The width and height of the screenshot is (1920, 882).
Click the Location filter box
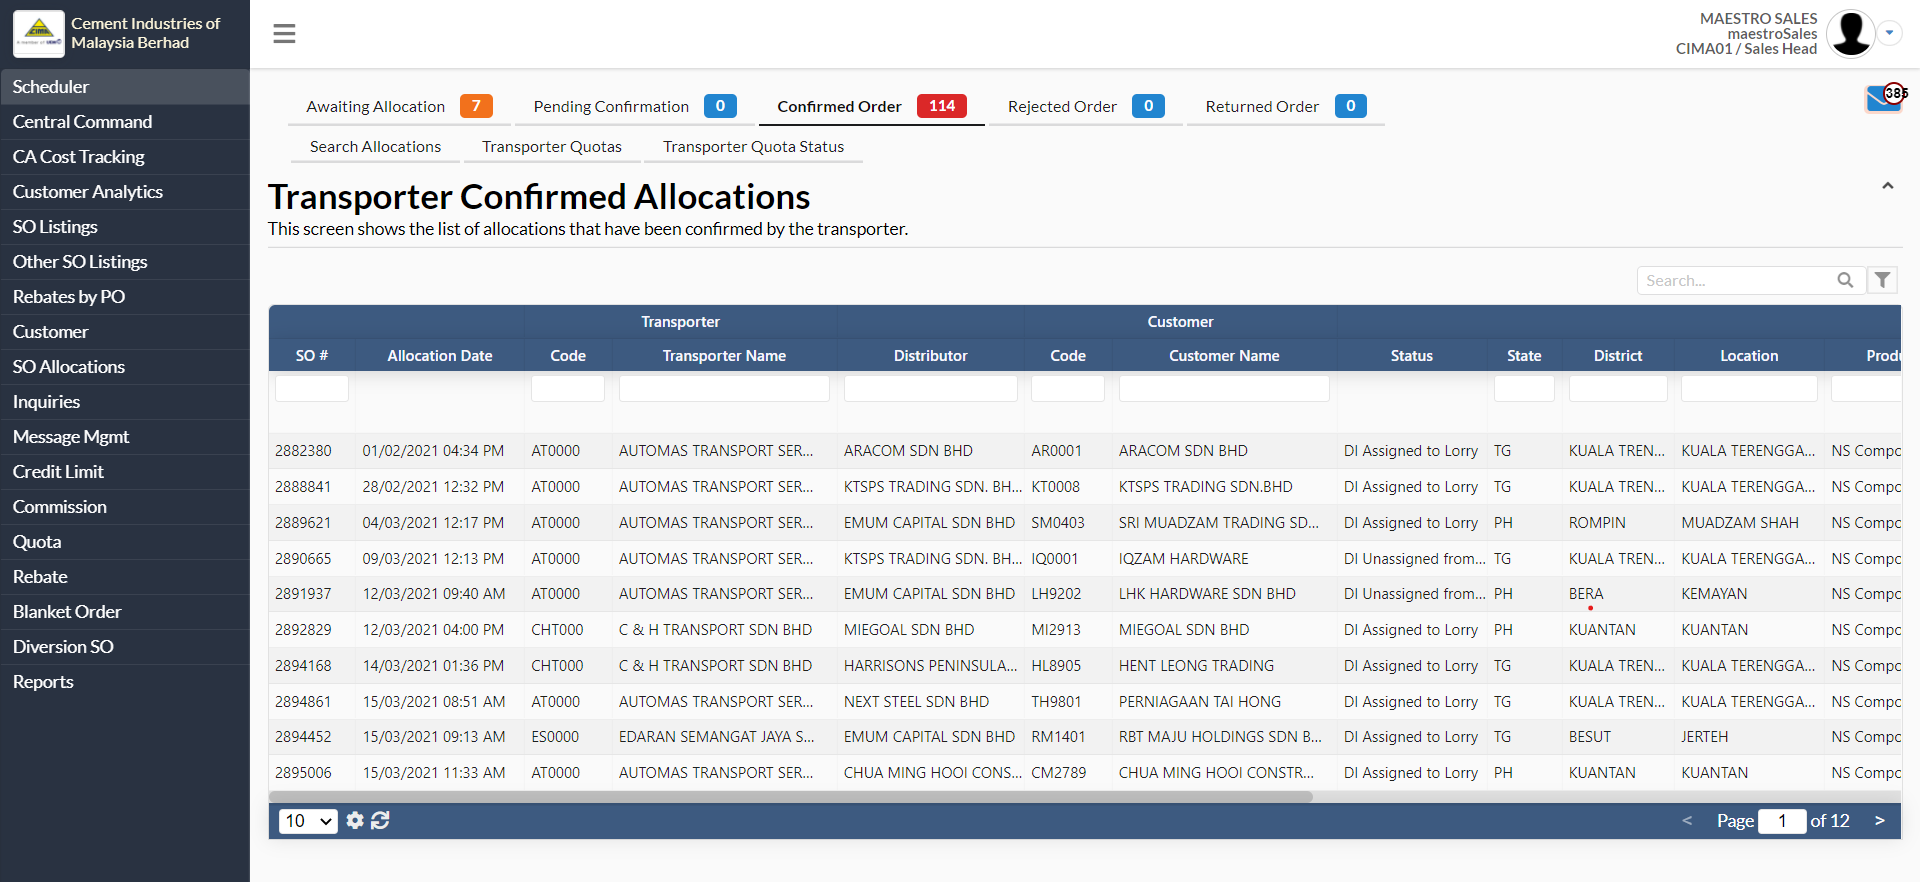click(1749, 389)
